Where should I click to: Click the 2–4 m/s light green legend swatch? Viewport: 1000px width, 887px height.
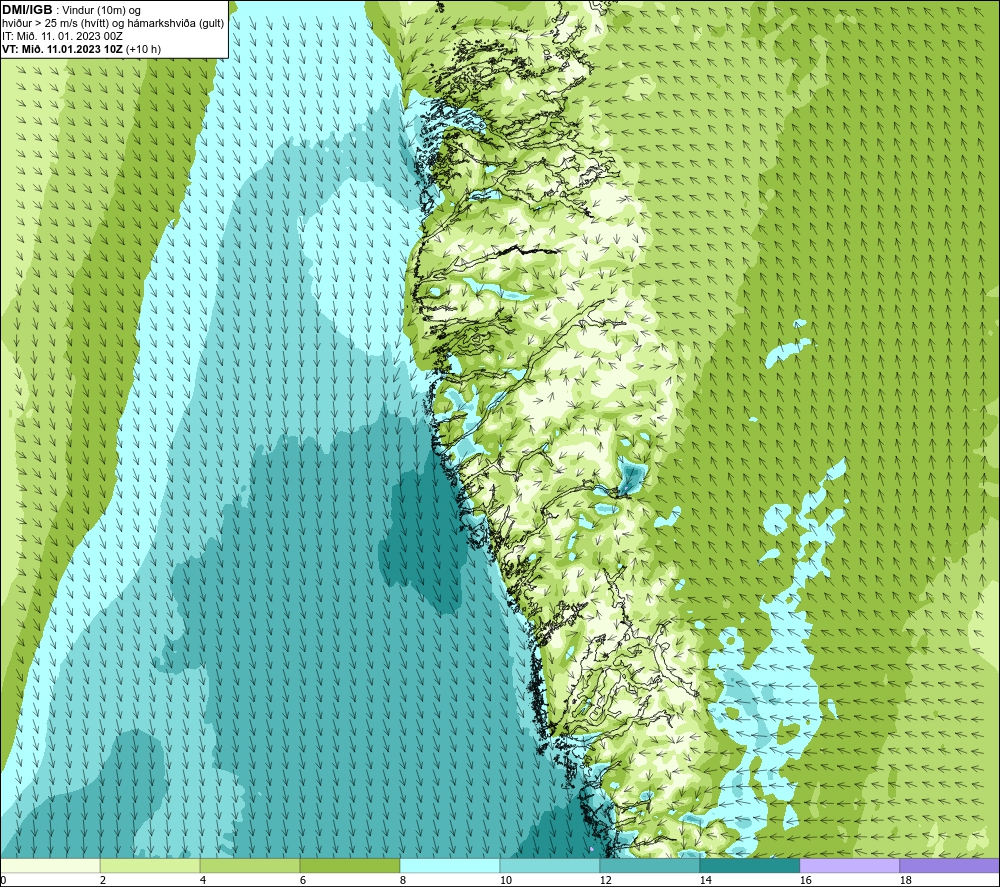tap(150, 865)
